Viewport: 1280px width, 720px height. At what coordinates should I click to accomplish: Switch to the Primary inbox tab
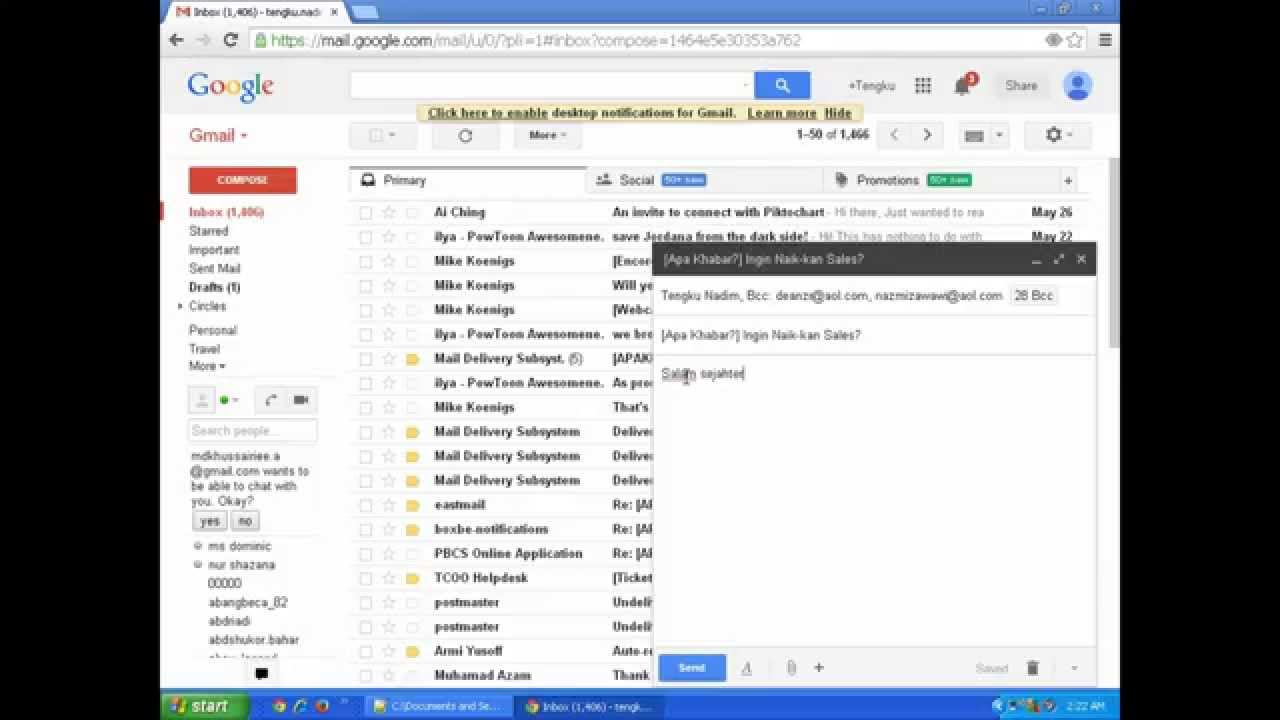pos(467,181)
